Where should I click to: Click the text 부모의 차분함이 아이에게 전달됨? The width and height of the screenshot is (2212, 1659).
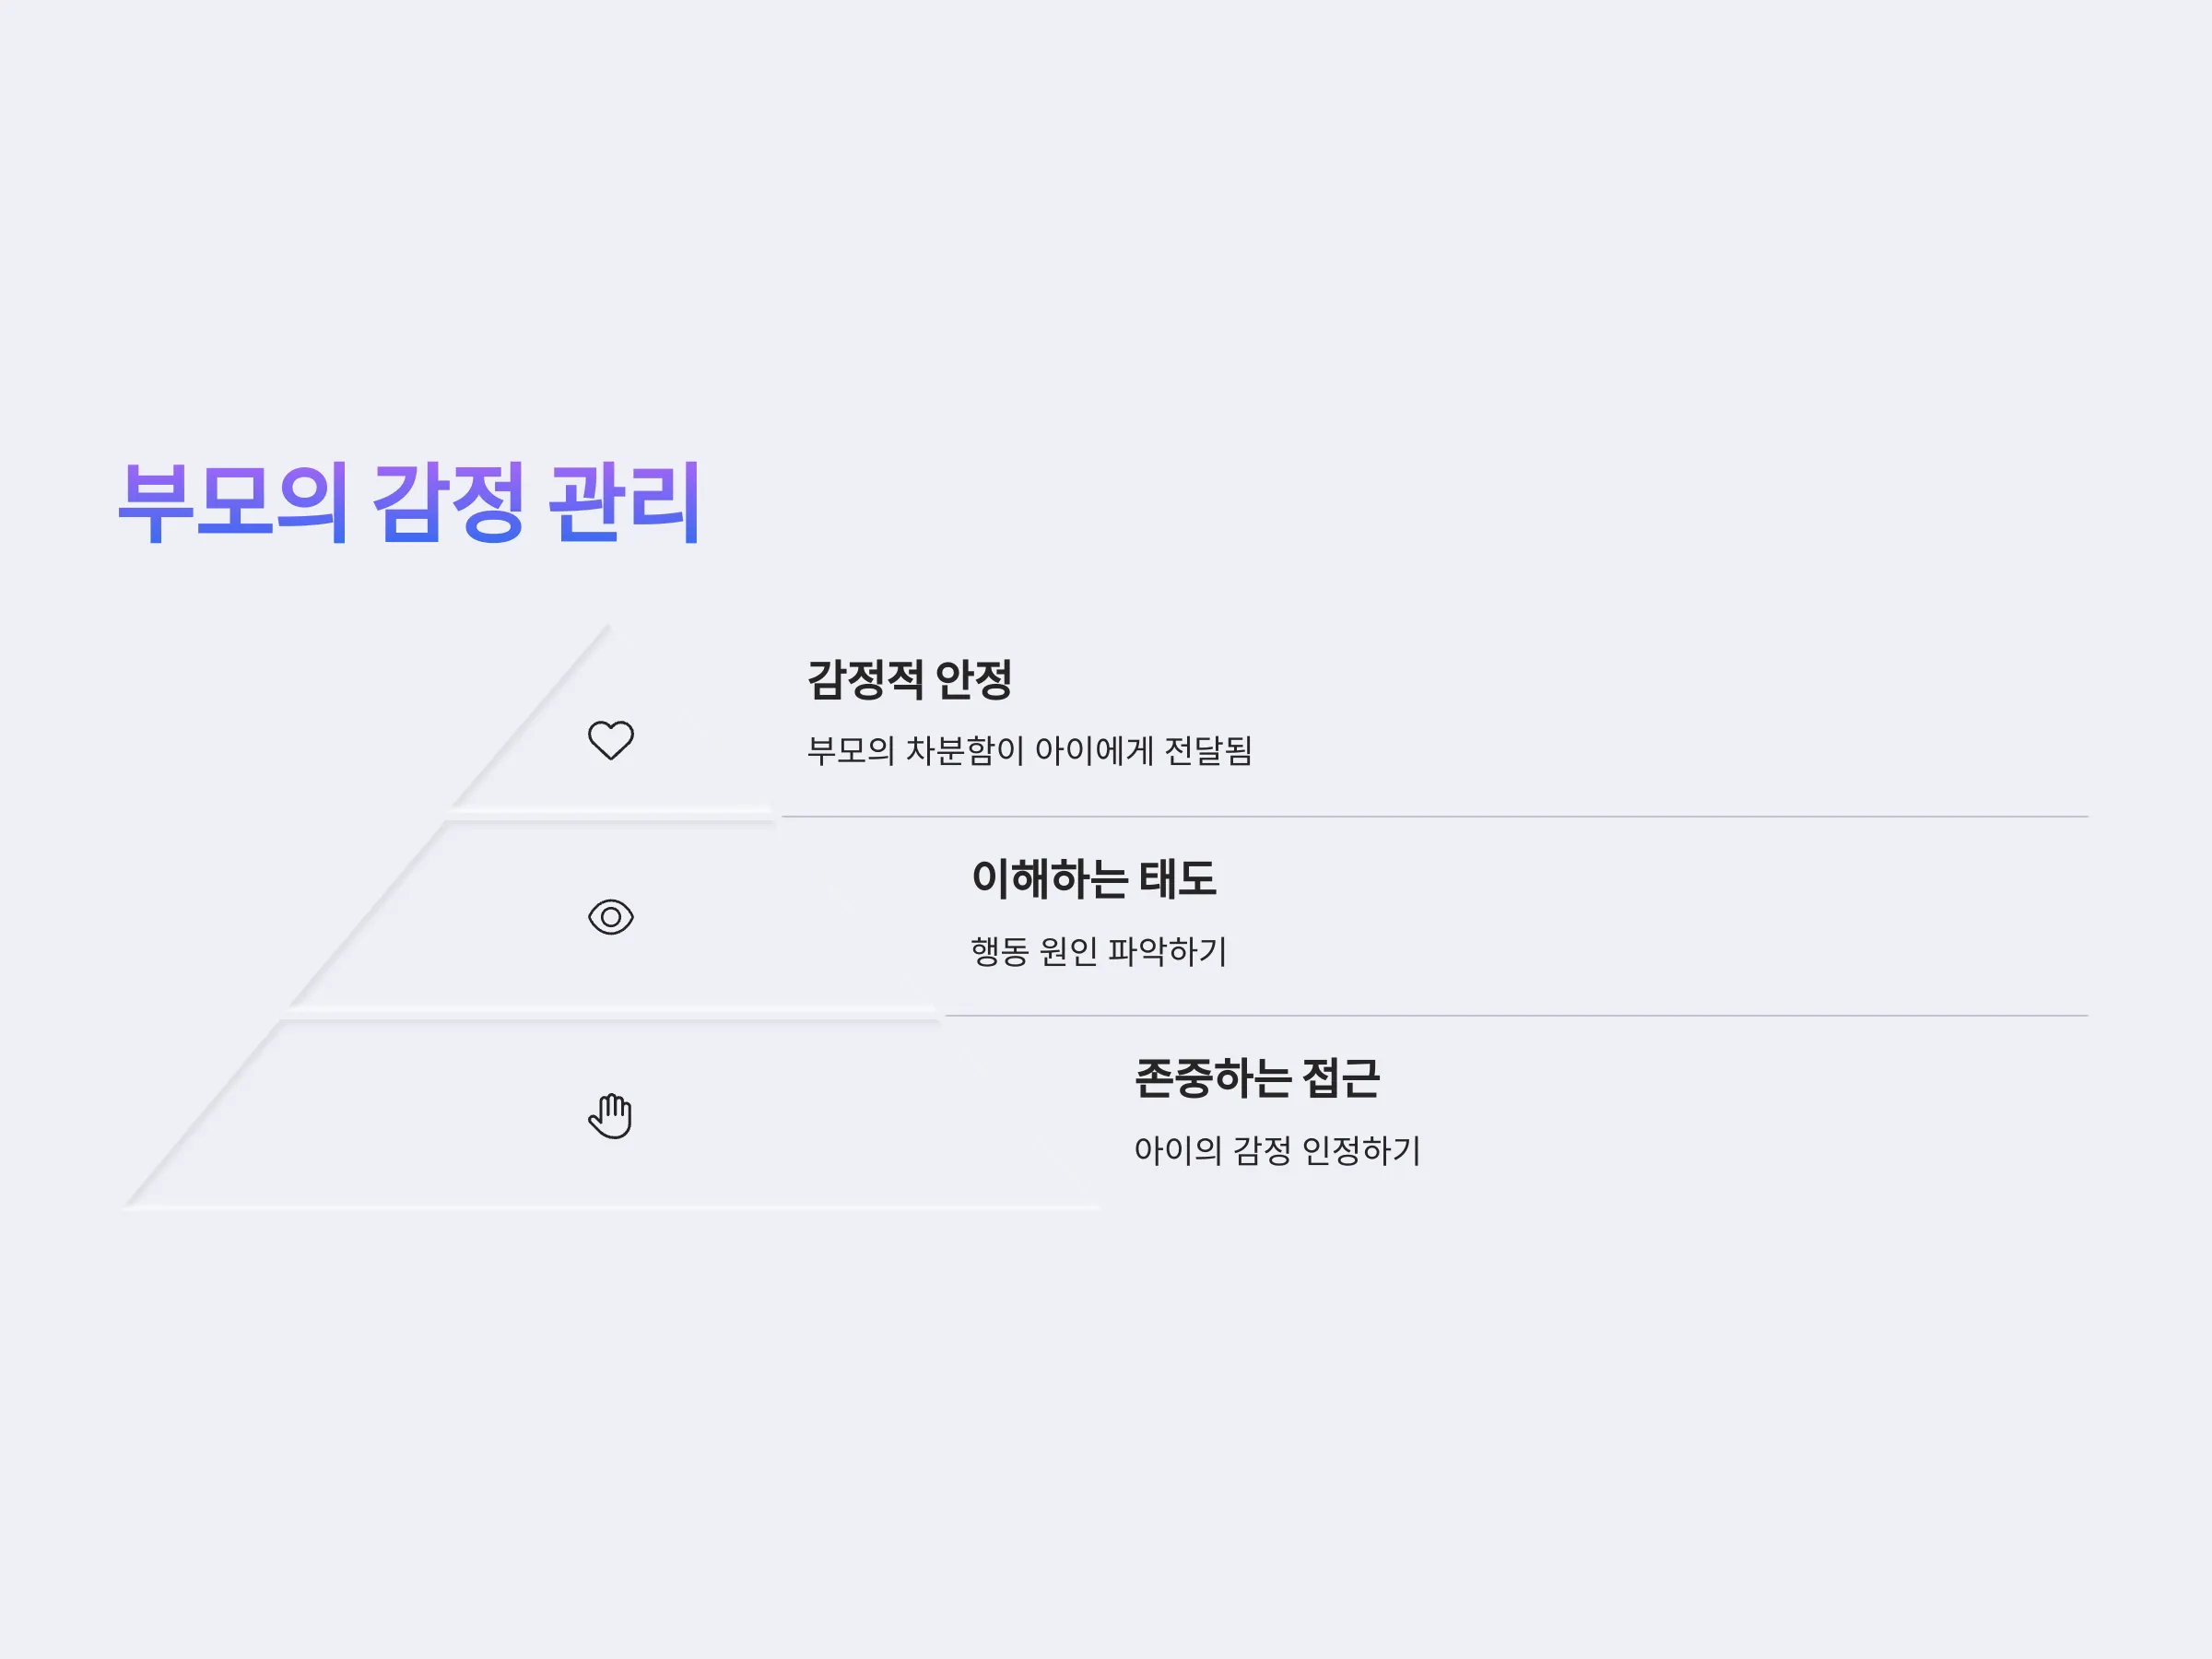tap(1029, 750)
